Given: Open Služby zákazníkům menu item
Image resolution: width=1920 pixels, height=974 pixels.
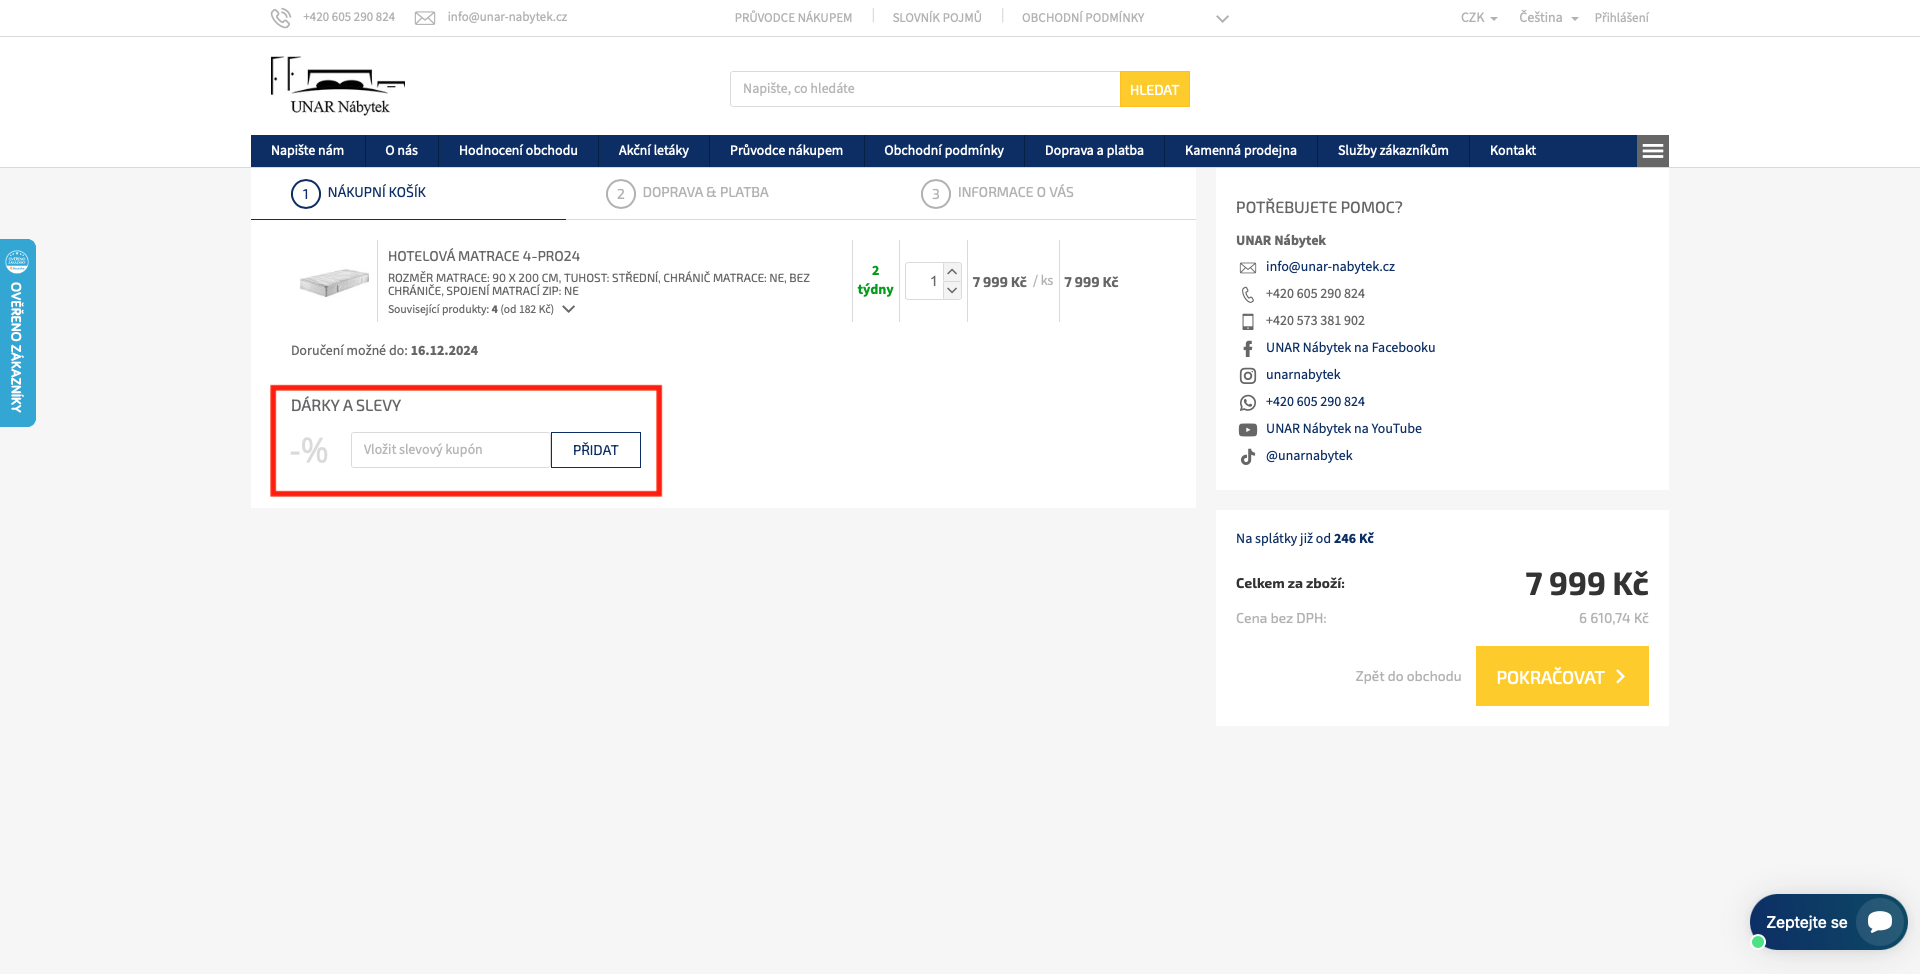Looking at the screenshot, I should [x=1393, y=151].
